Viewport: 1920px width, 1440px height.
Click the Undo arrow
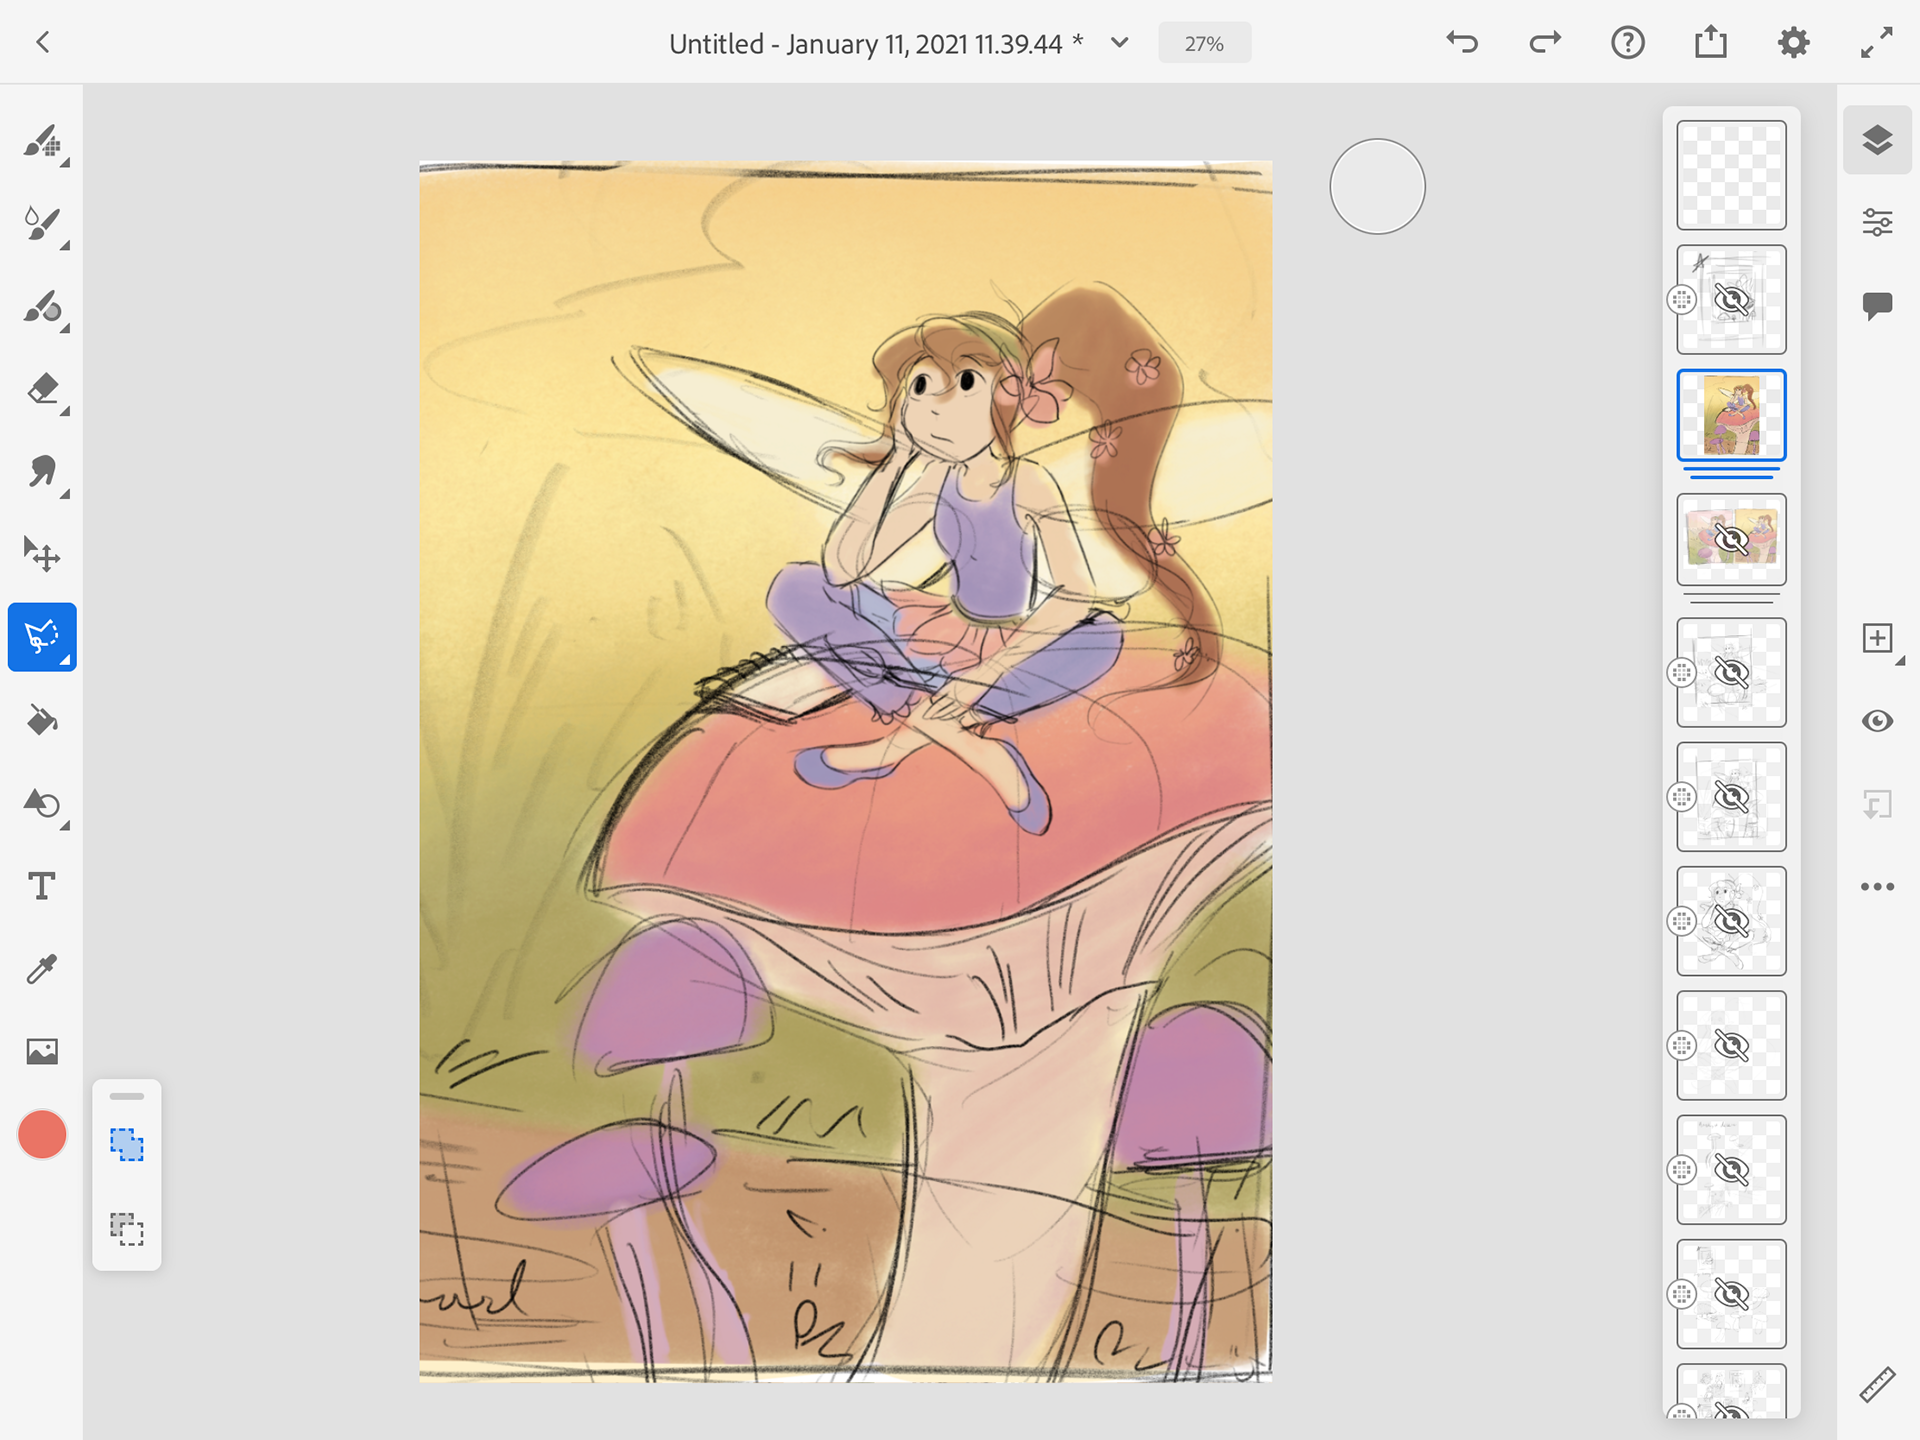point(1462,43)
